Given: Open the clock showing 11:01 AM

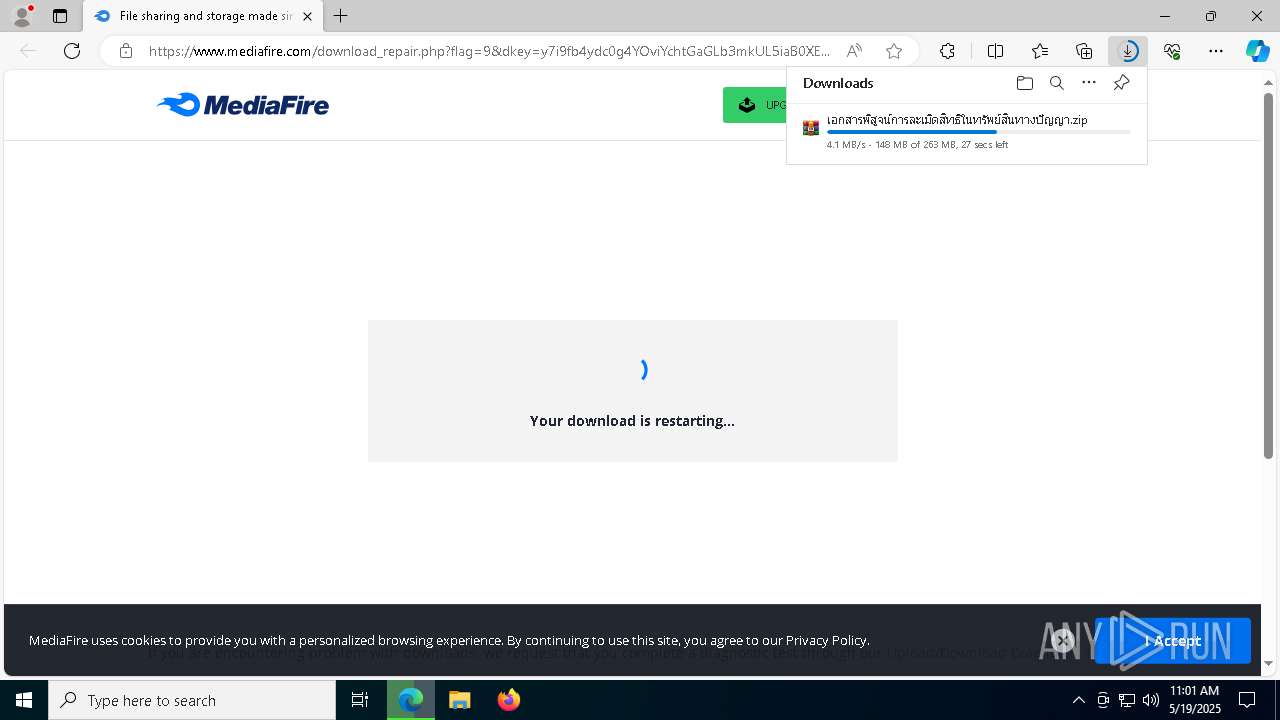Looking at the screenshot, I should 1195,700.
